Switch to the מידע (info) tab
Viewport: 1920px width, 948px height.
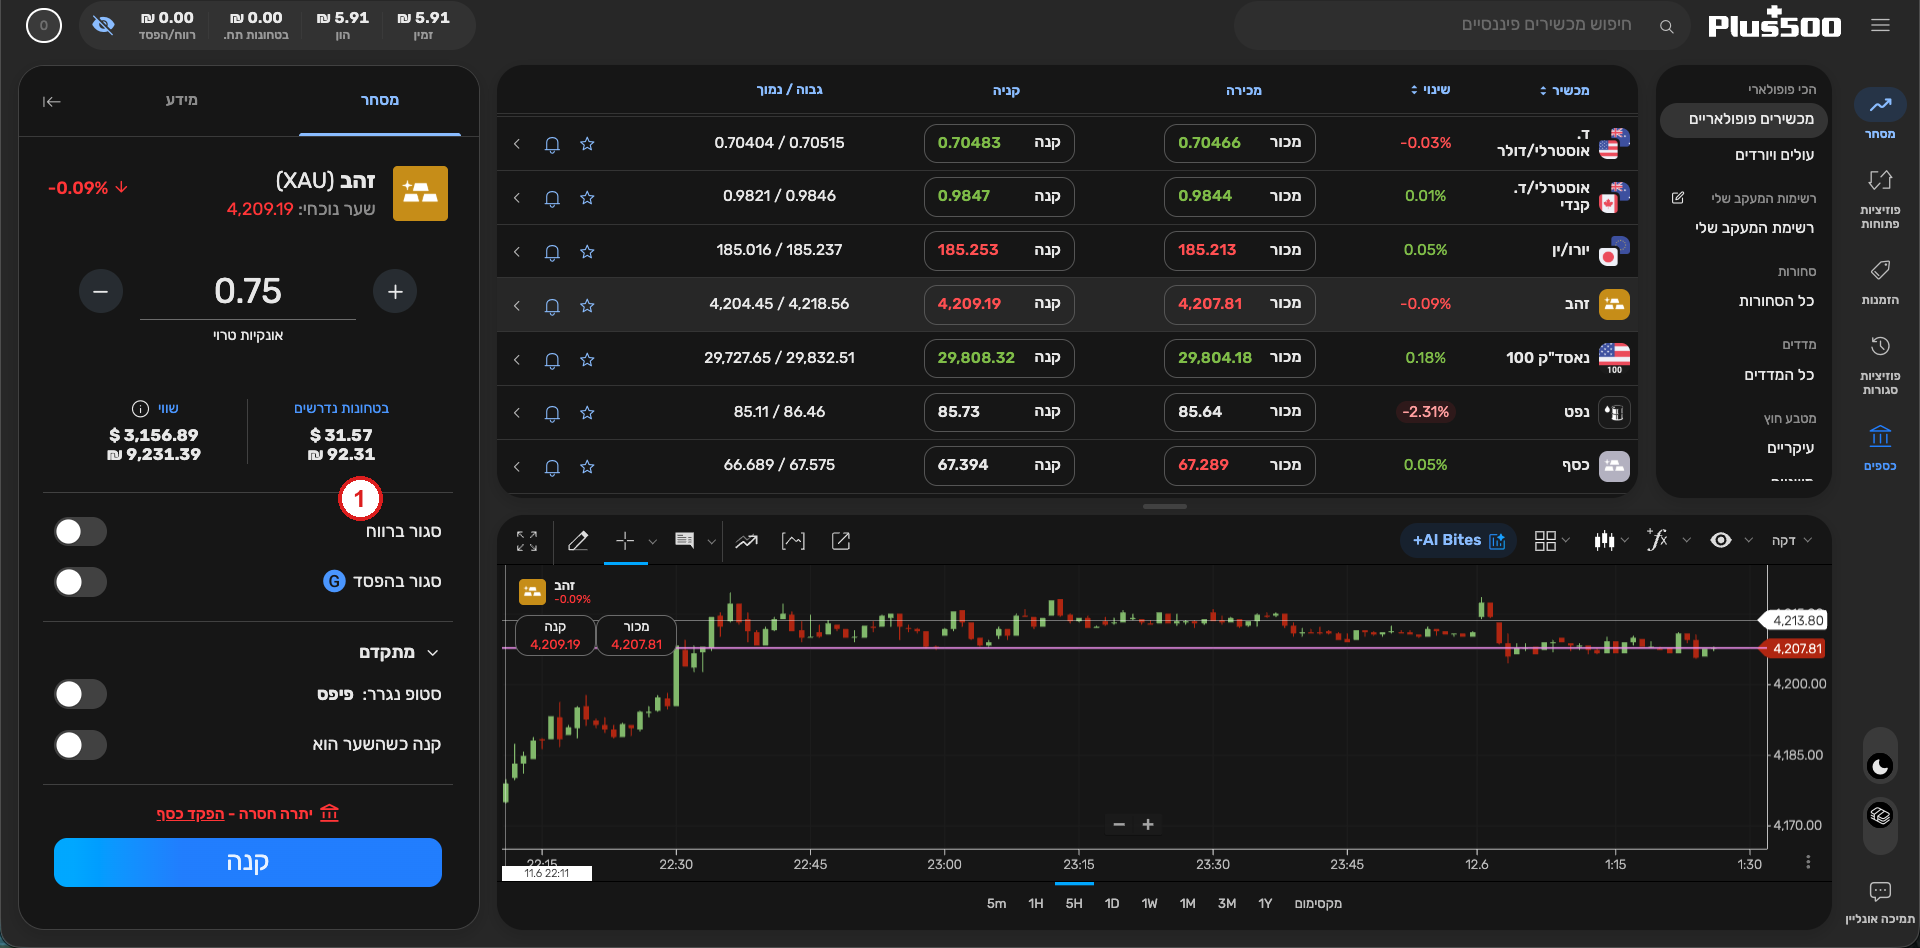point(181,100)
